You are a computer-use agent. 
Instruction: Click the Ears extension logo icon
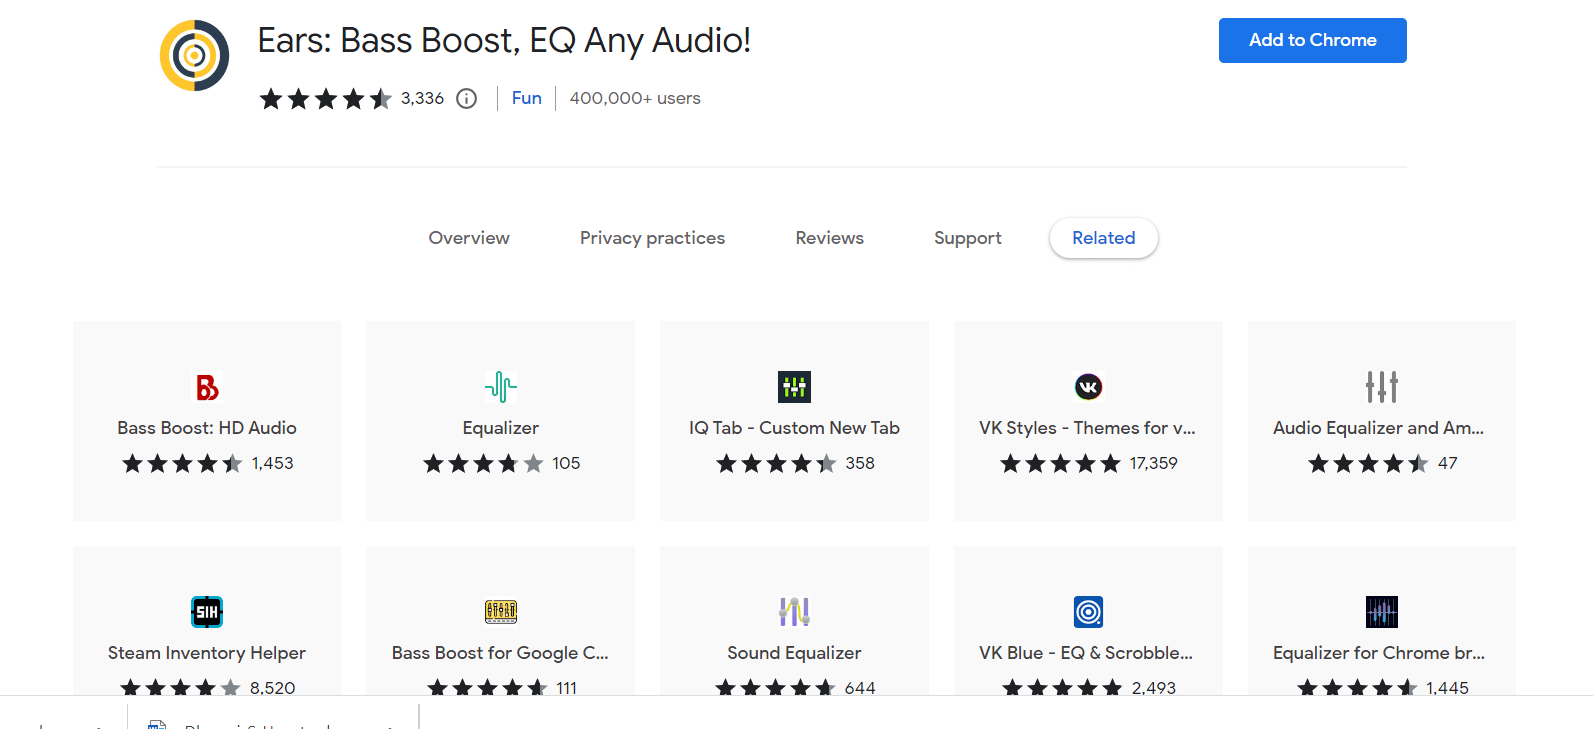tap(195, 55)
